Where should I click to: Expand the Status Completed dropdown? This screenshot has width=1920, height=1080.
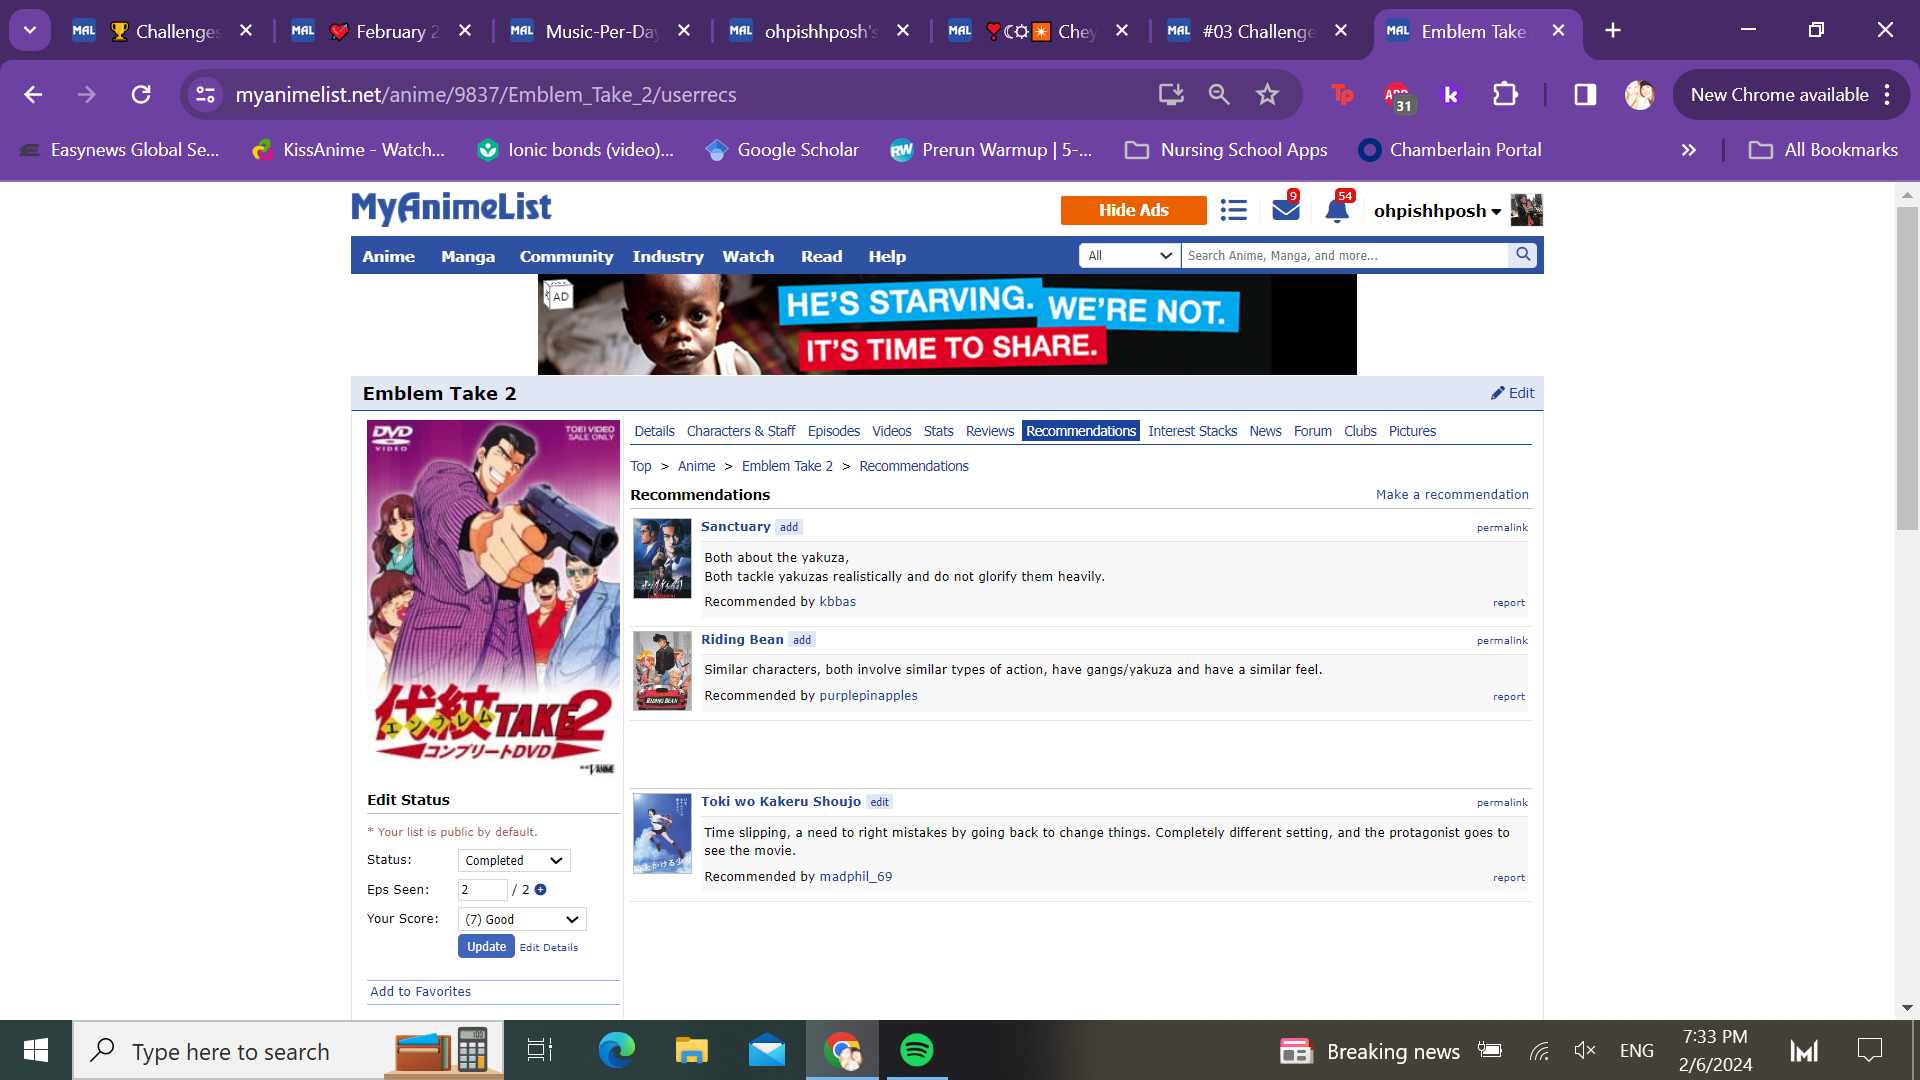[514, 861]
